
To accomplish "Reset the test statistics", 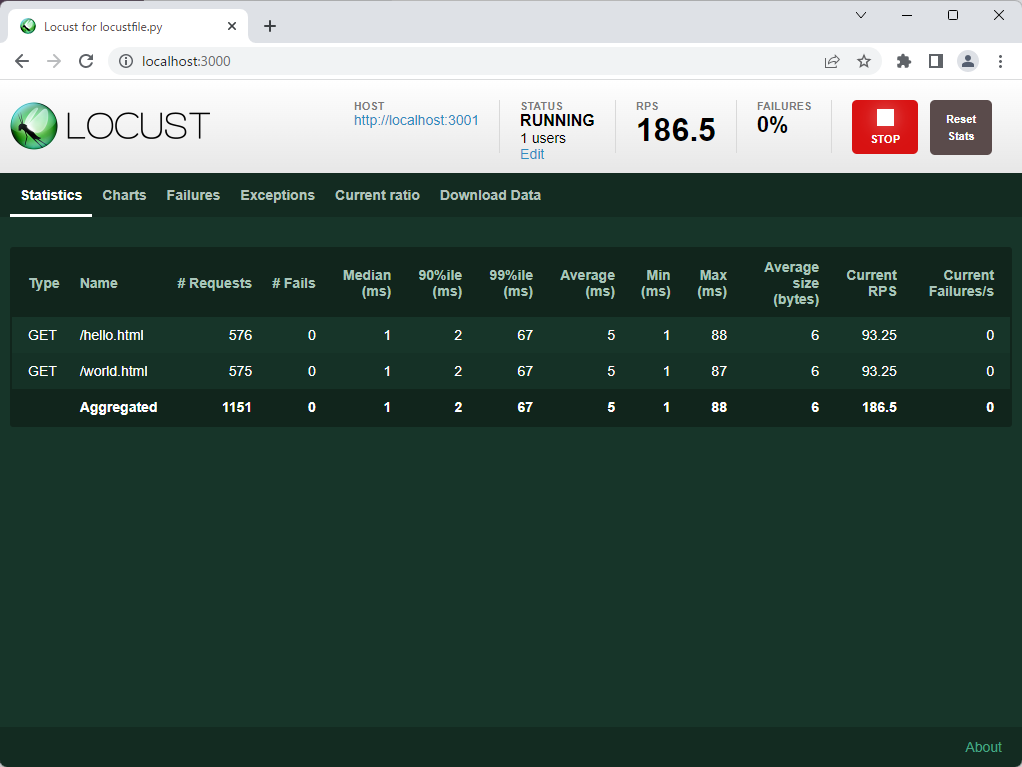I will pyautogui.click(x=960, y=127).
